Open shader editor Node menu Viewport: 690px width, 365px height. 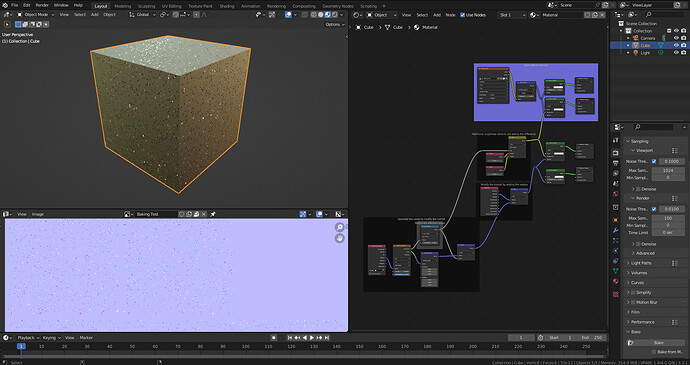coord(451,15)
